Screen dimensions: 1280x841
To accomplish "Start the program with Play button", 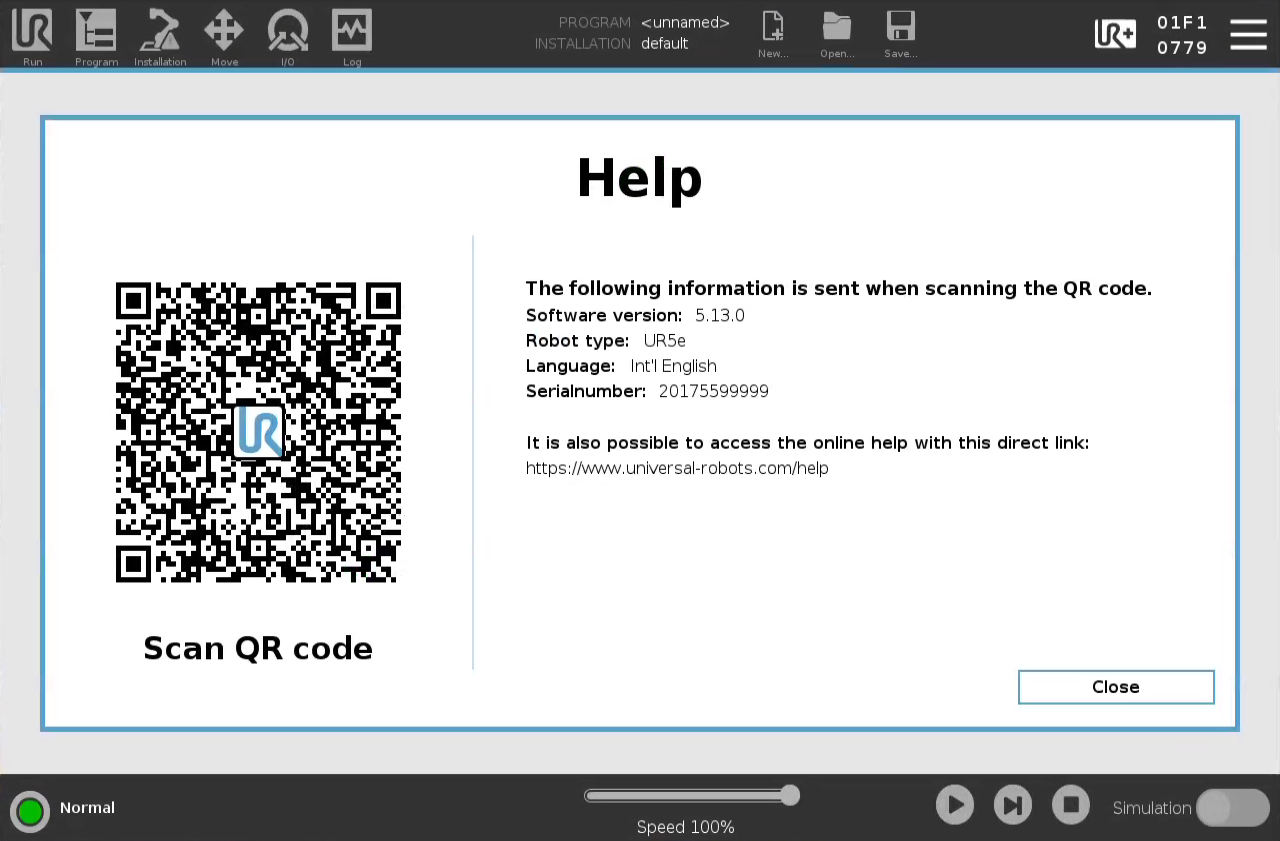I will [x=955, y=805].
